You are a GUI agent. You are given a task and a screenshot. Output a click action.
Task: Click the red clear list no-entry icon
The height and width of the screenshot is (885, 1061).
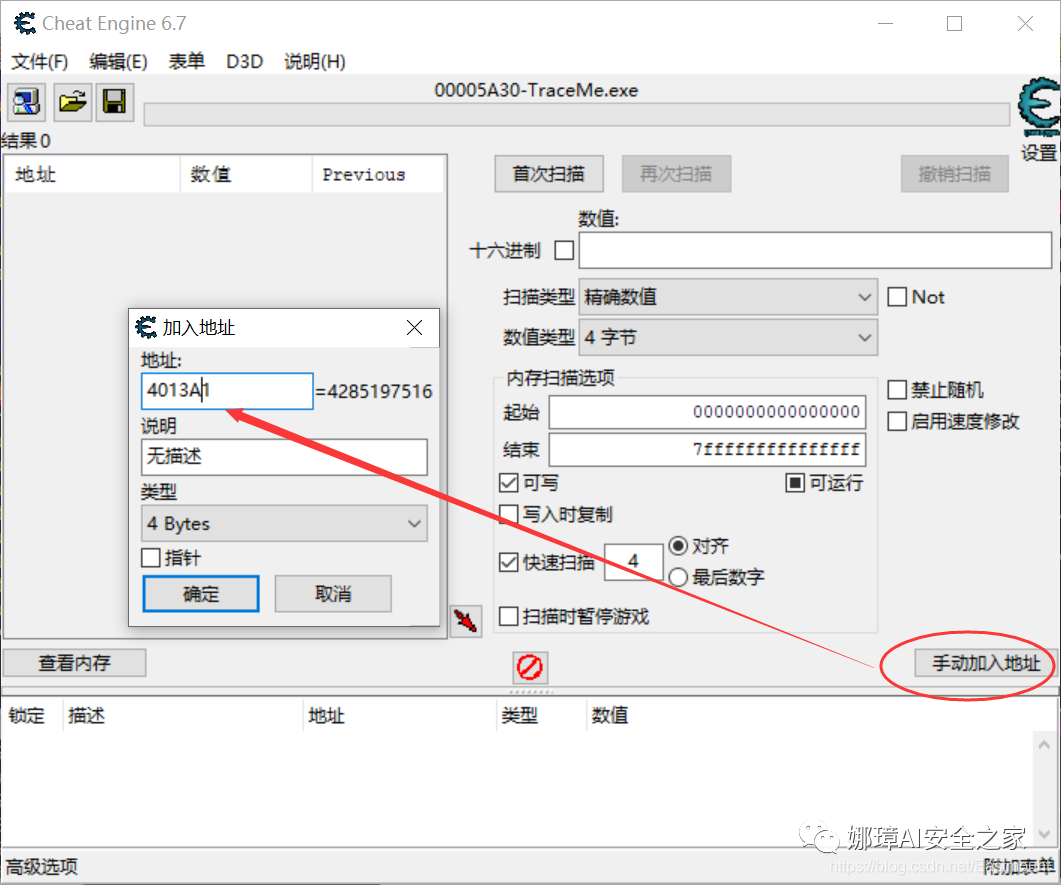tap(530, 667)
